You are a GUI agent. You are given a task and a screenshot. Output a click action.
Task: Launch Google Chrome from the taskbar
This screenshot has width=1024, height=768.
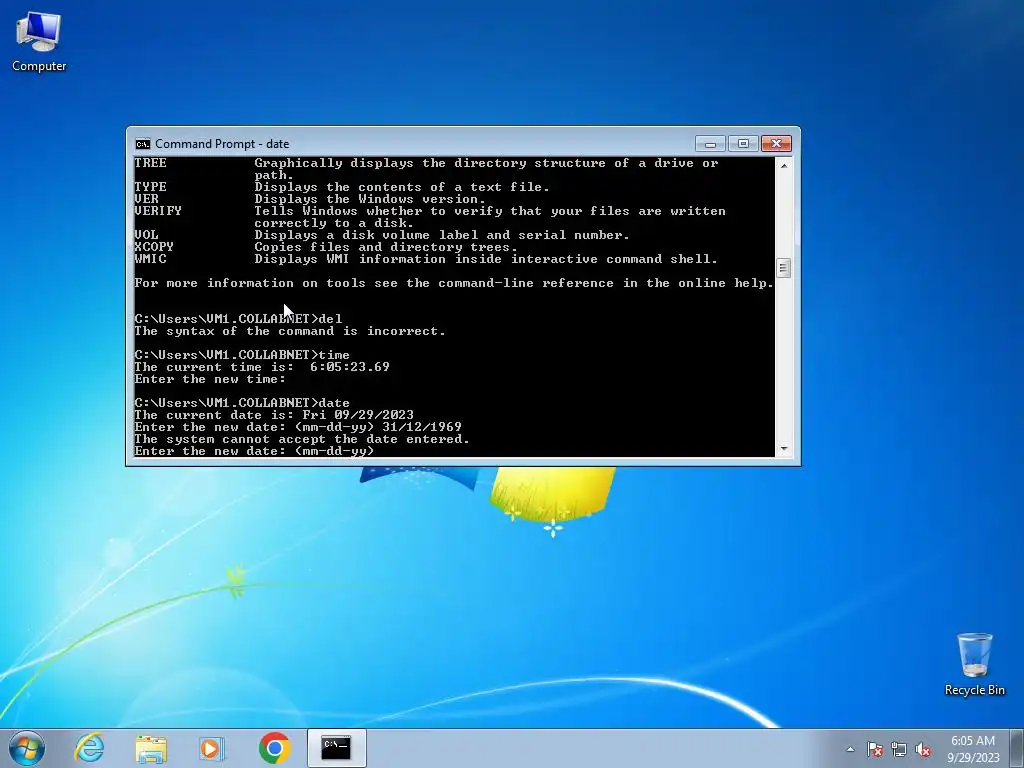pyautogui.click(x=274, y=748)
